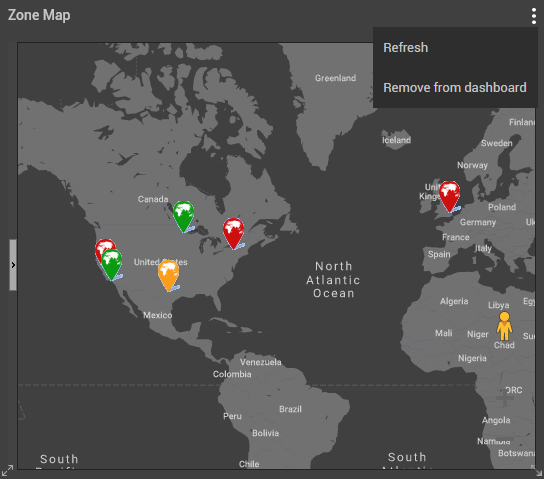544x479 pixels.
Task: Click the Italy label on the map
Action: click(x=483, y=248)
